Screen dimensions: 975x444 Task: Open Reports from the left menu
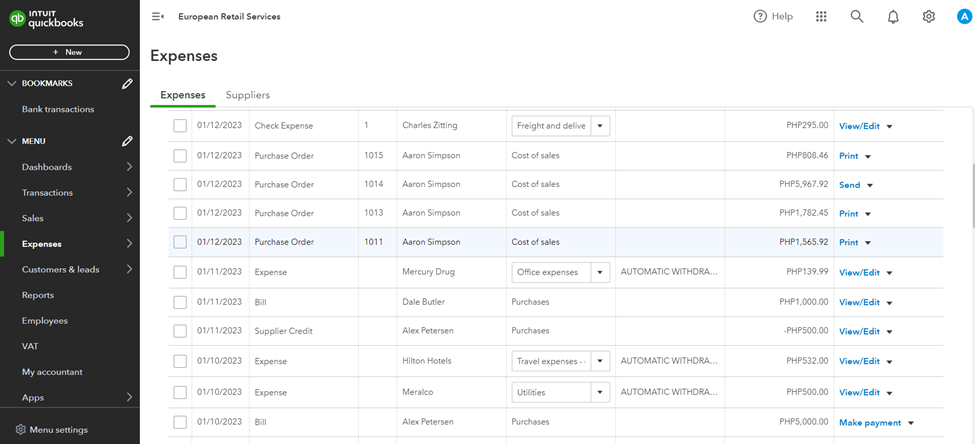(38, 295)
